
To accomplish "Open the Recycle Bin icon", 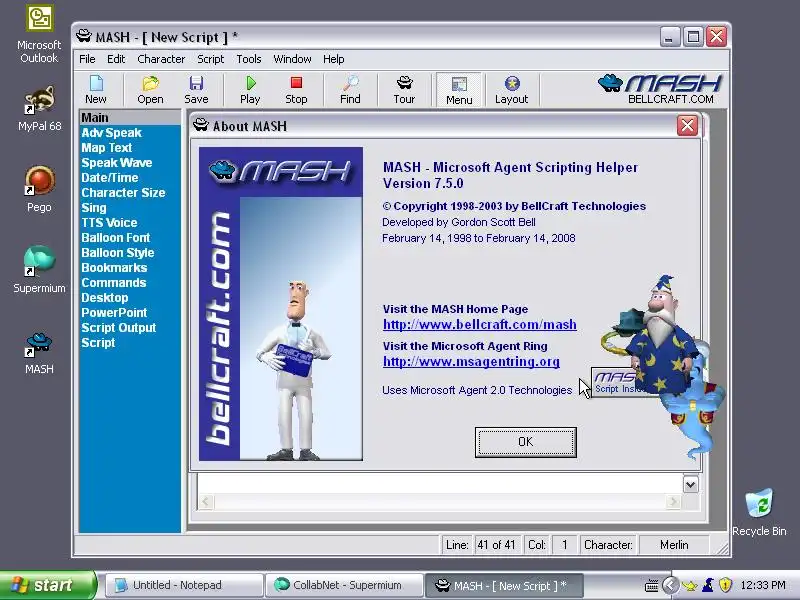I will (759, 512).
